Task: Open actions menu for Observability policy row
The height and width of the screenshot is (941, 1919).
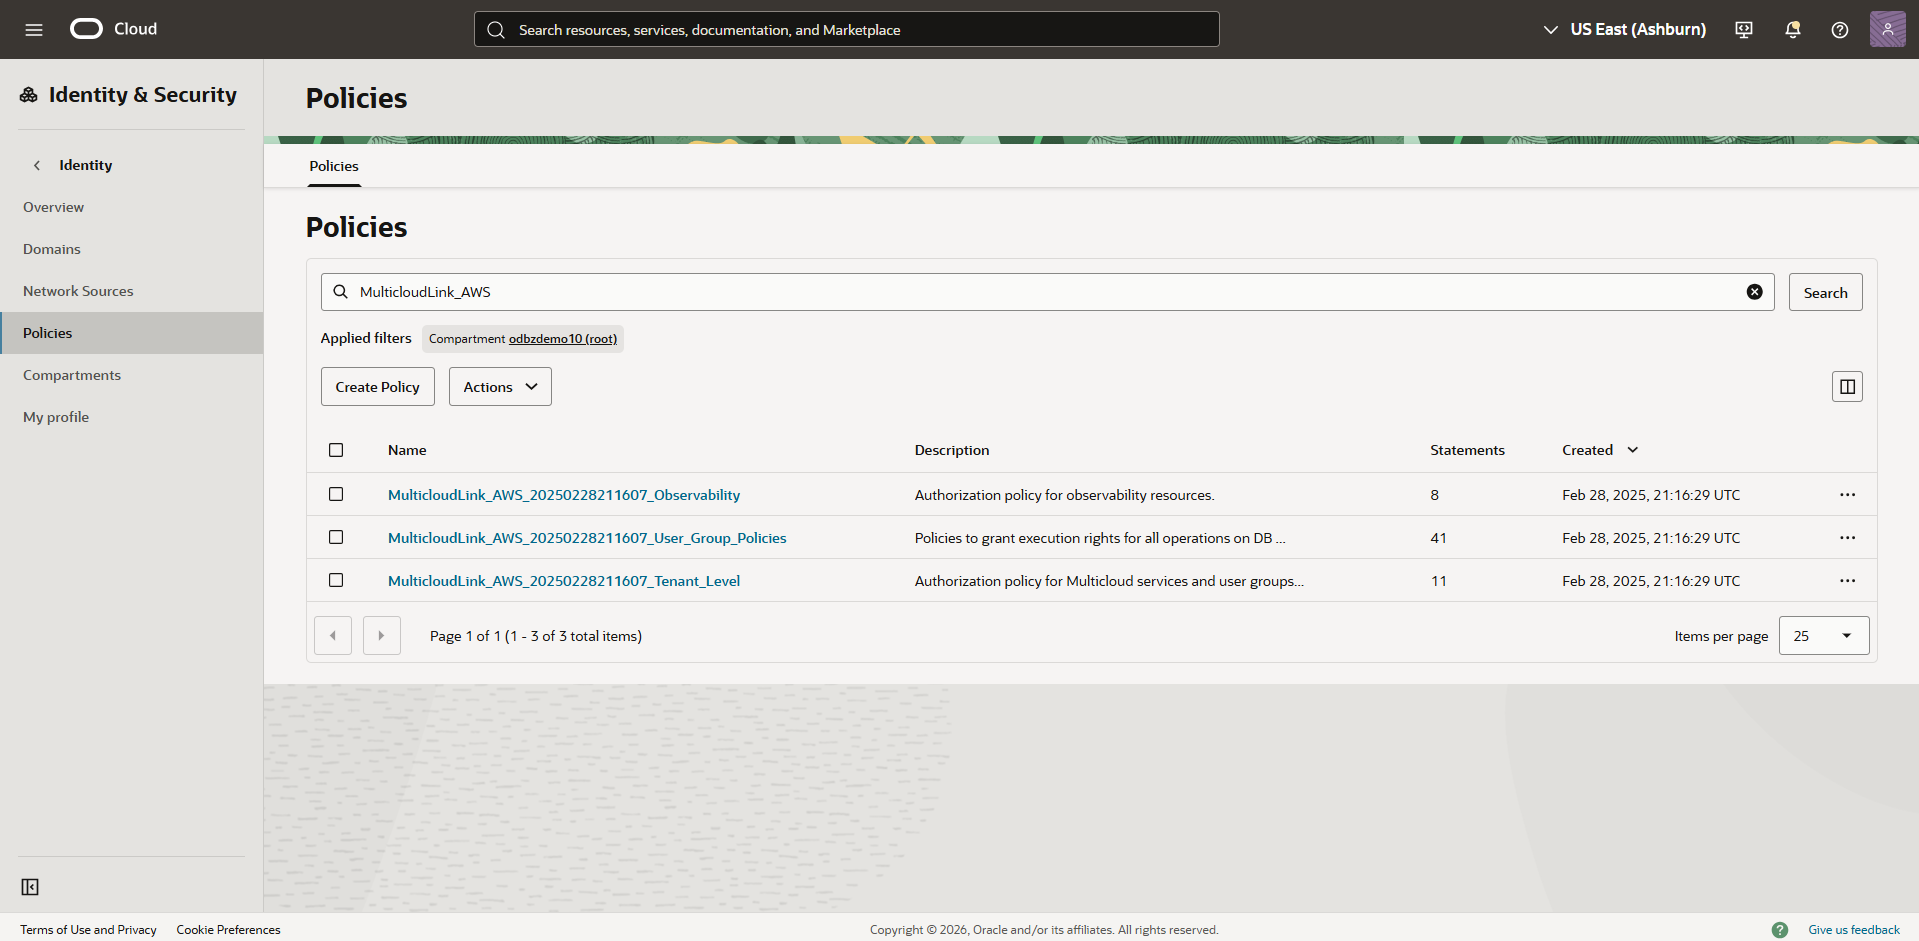Action: point(1847,495)
